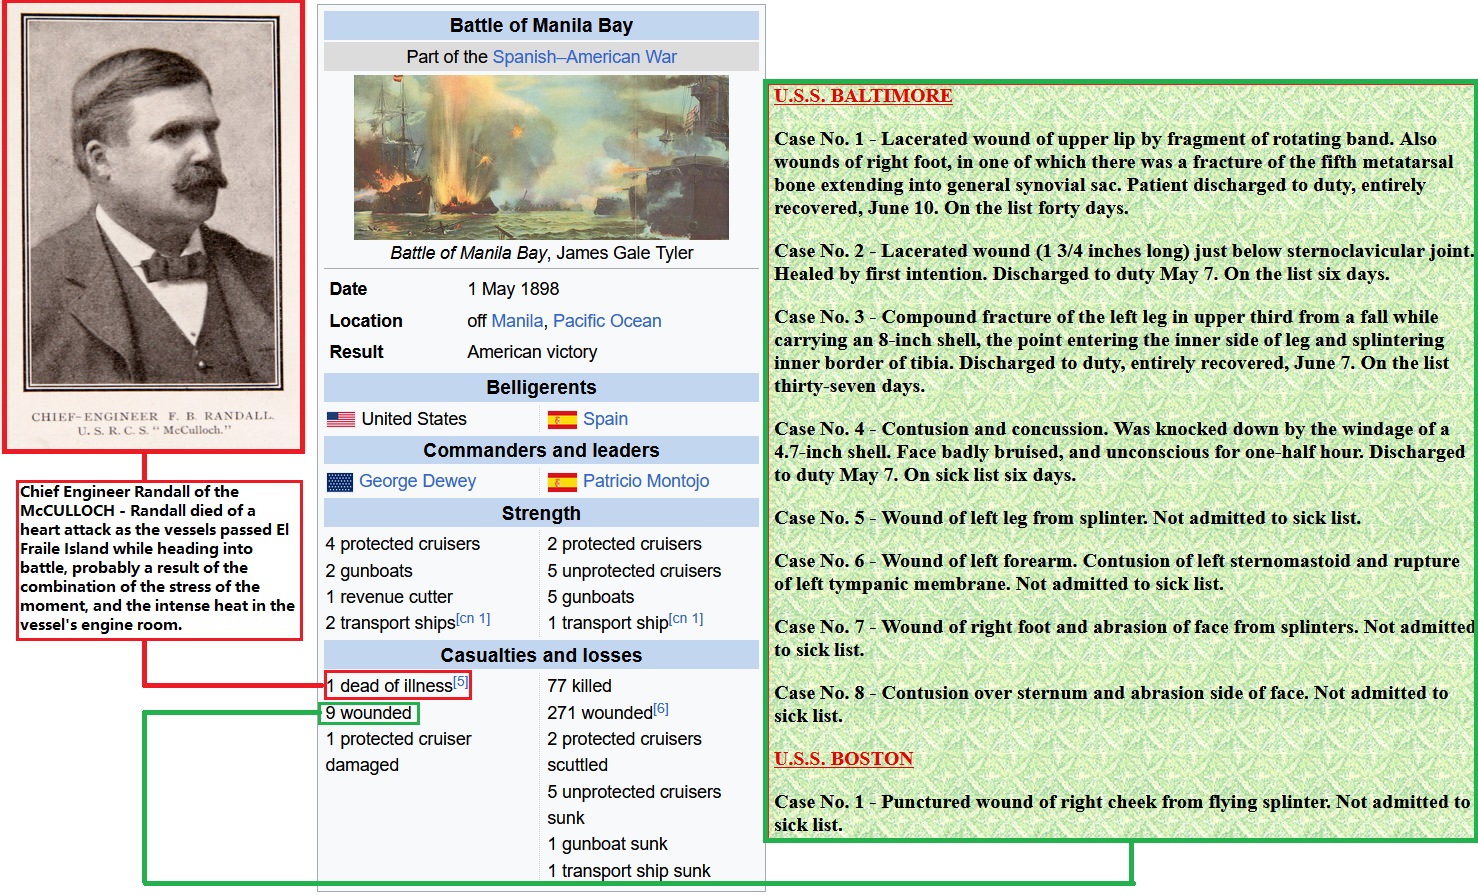This screenshot has height=895, width=1478.
Task: Click the 'CHIEF-ENGINEER F. B. RANDALL' photo caption
Action: click(x=153, y=422)
